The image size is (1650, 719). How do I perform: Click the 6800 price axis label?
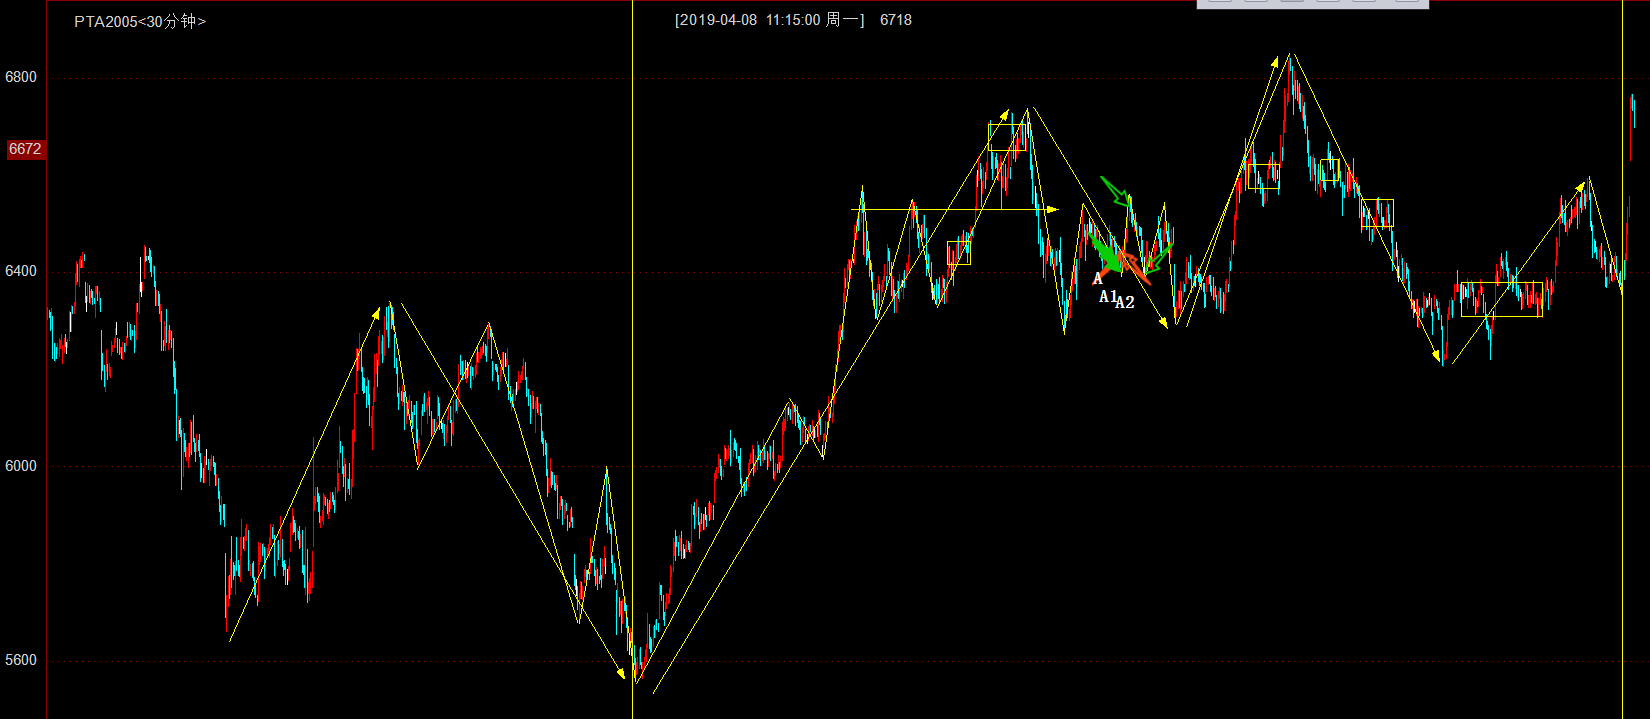pyautogui.click(x=21, y=77)
